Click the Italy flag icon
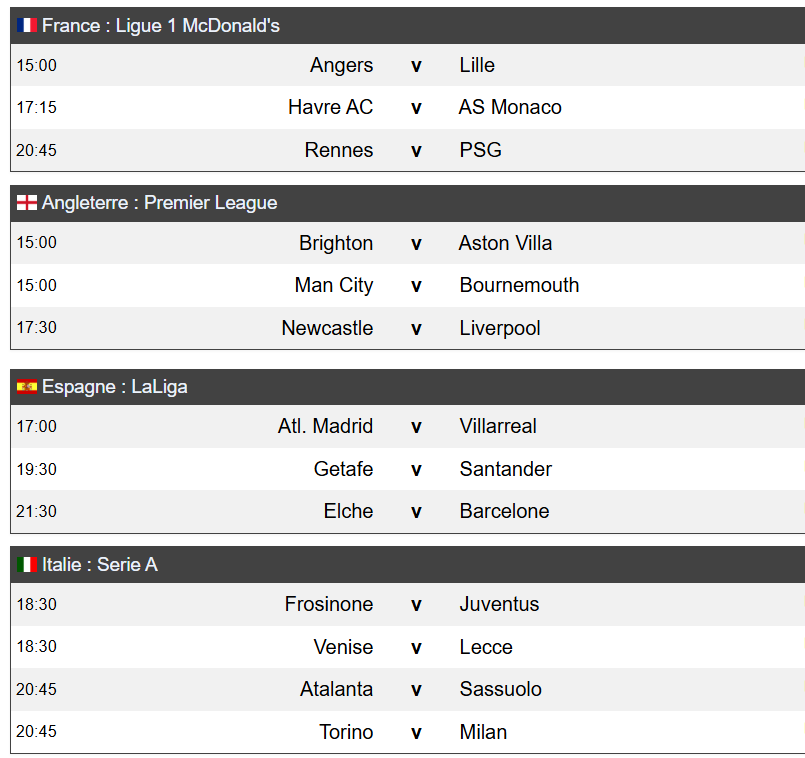 tap(27, 564)
